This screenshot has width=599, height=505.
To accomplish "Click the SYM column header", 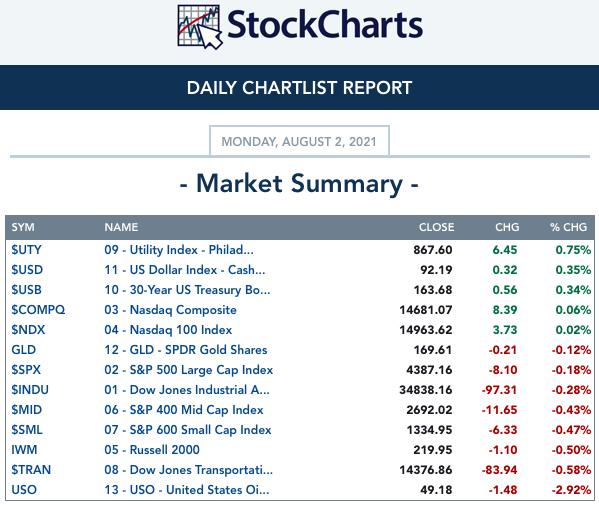I will (23, 227).
